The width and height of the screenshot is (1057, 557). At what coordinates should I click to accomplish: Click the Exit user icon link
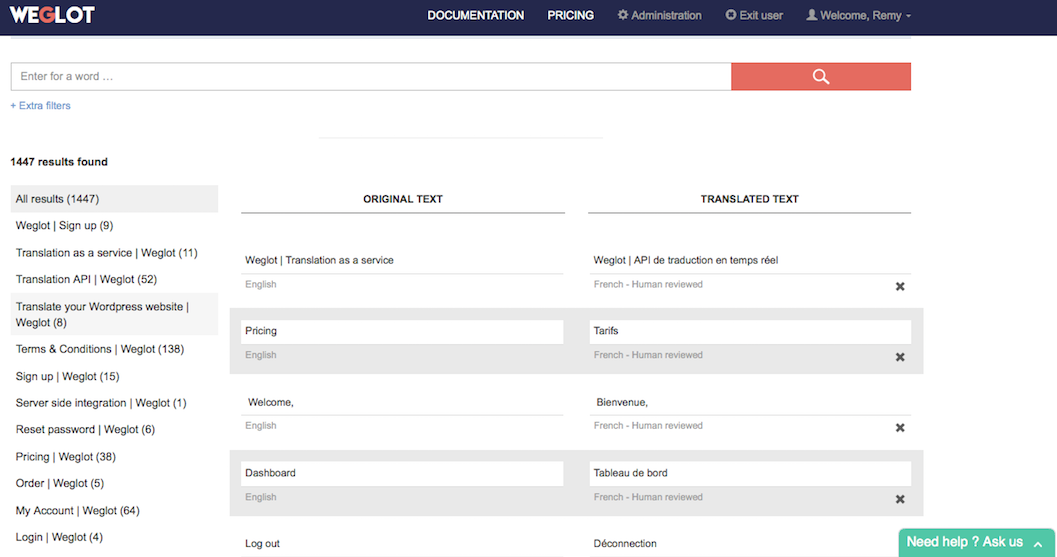point(754,15)
